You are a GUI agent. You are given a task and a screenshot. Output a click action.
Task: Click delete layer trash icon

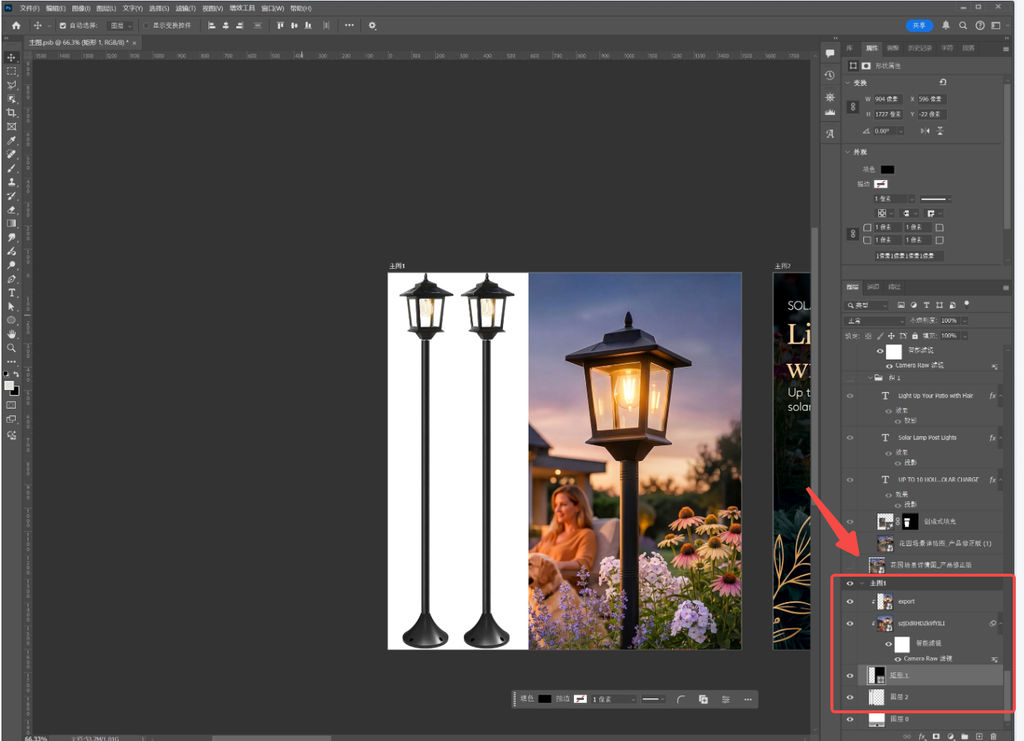click(993, 736)
